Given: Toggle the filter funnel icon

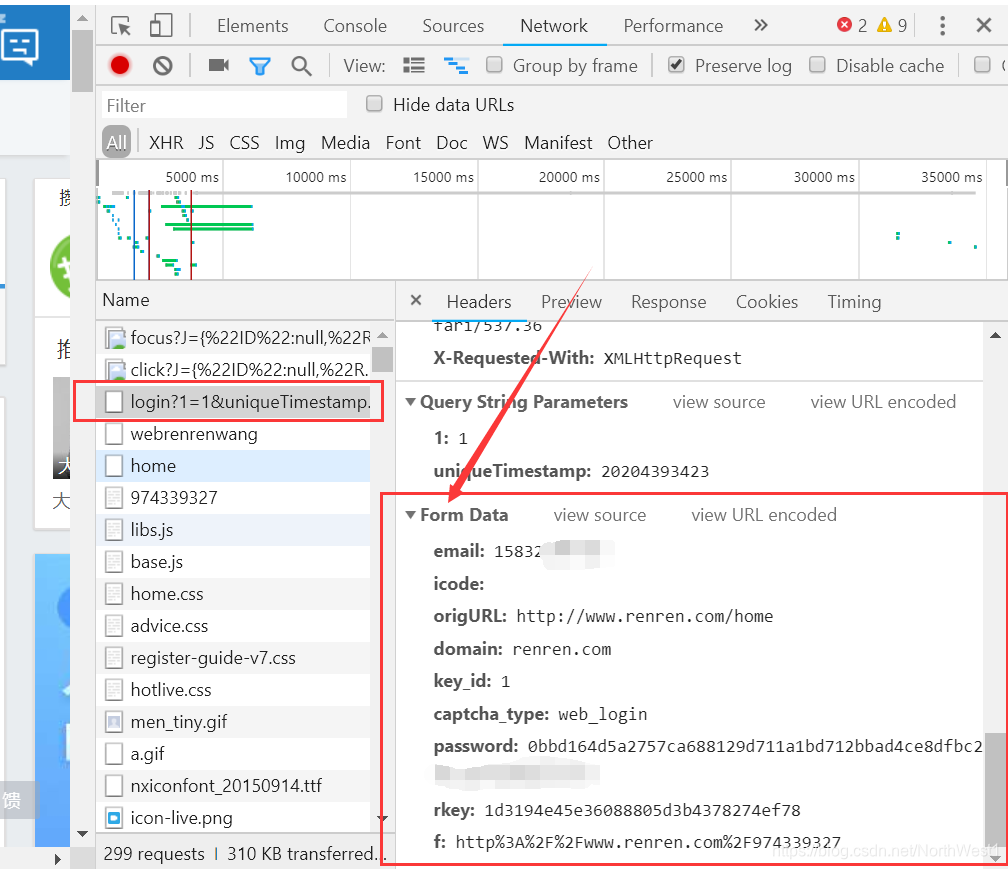Looking at the screenshot, I should [260, 66].
